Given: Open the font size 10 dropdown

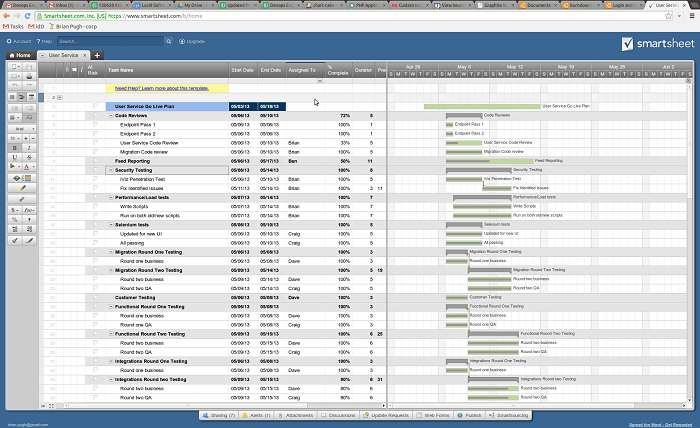Looking at the screenshot, I should coord(15,138).
